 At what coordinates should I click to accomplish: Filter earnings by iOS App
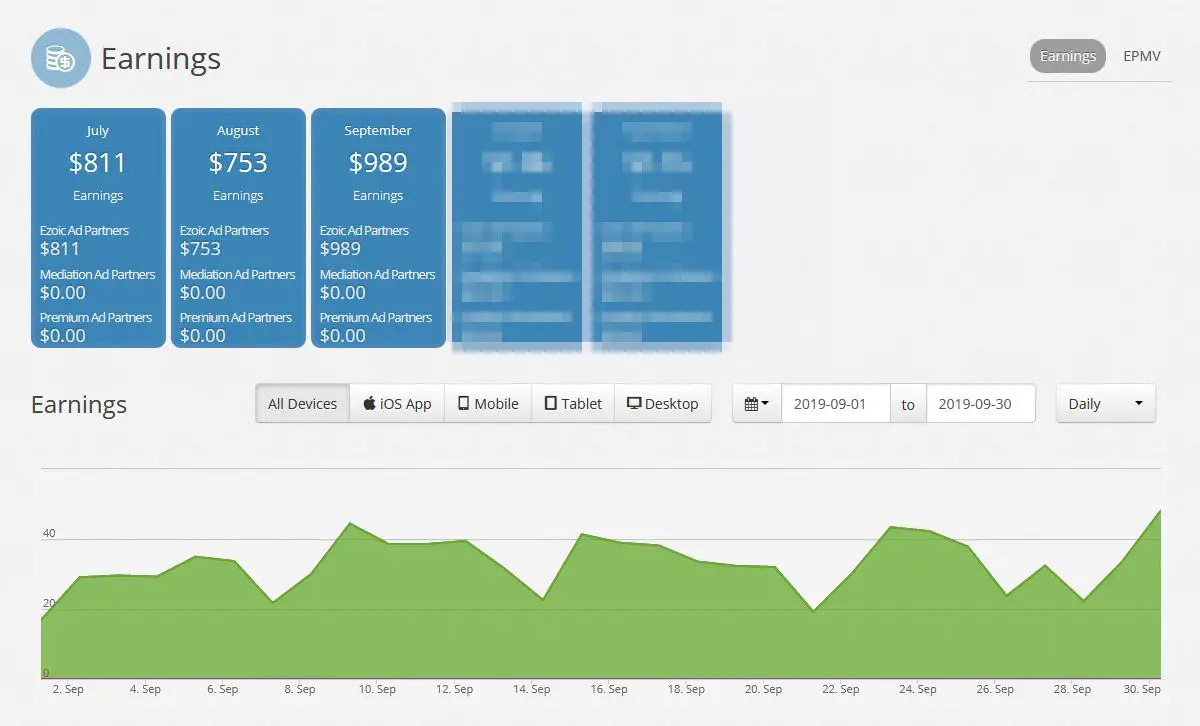pos(397,404)
